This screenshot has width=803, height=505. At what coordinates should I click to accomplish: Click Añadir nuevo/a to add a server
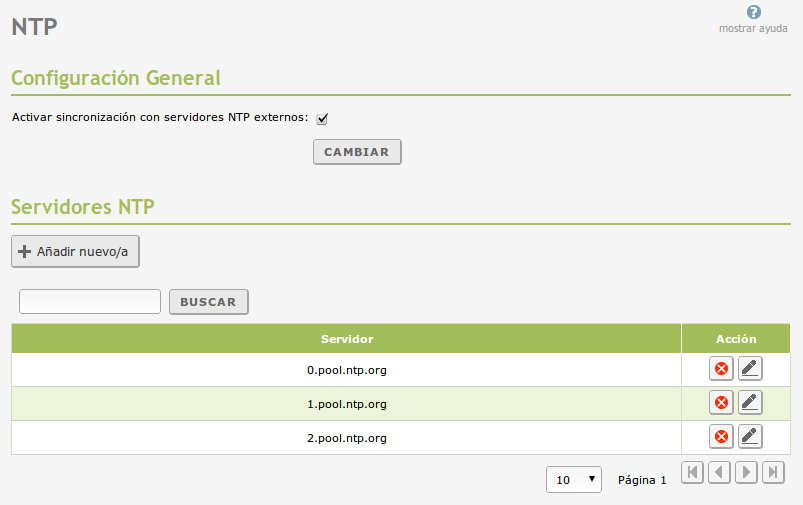(75, 252)
